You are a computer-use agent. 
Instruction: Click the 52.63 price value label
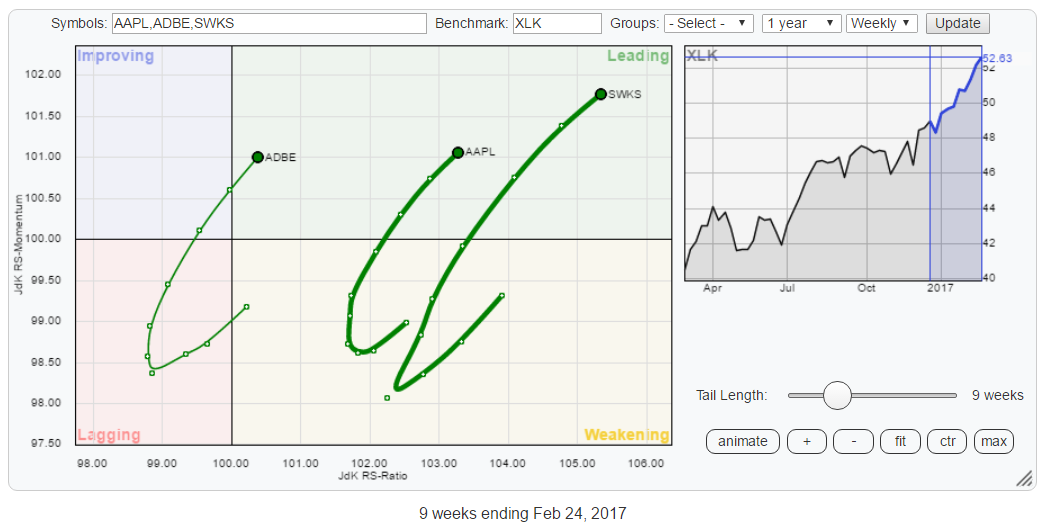(x=998, y=58)
